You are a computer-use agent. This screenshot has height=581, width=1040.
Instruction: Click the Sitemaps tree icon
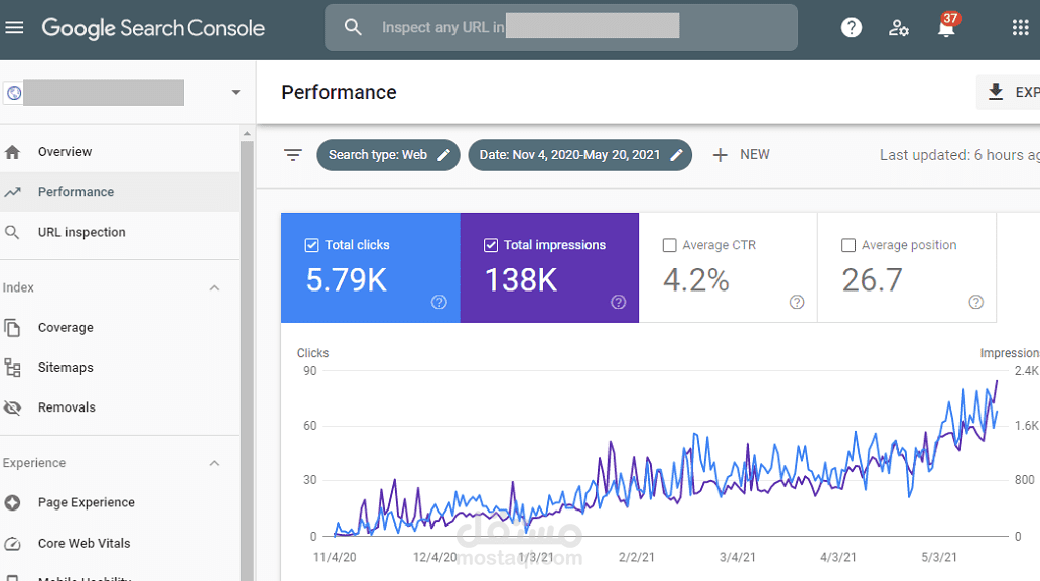12,367
